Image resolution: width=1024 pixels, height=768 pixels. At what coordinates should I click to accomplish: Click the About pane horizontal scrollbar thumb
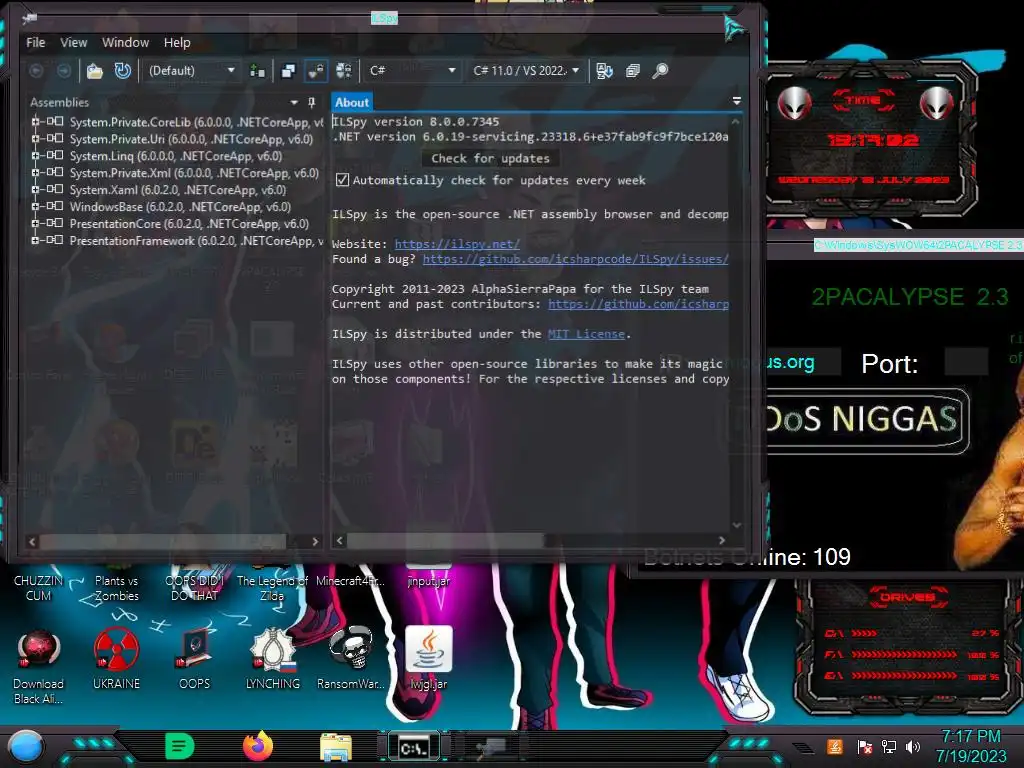[x=445, y=541]
